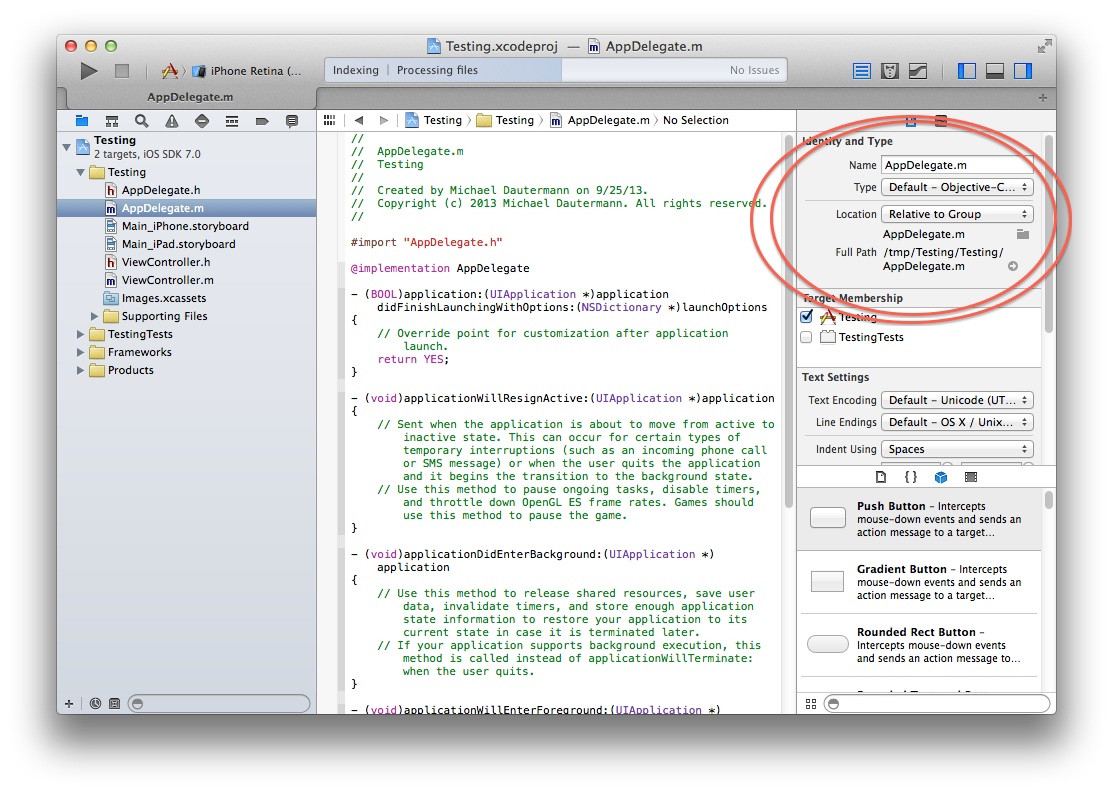The width and height of the screenshot is (1113, 793).
Task: Open the Line Endings dropdown
Action: pos(957,422)
